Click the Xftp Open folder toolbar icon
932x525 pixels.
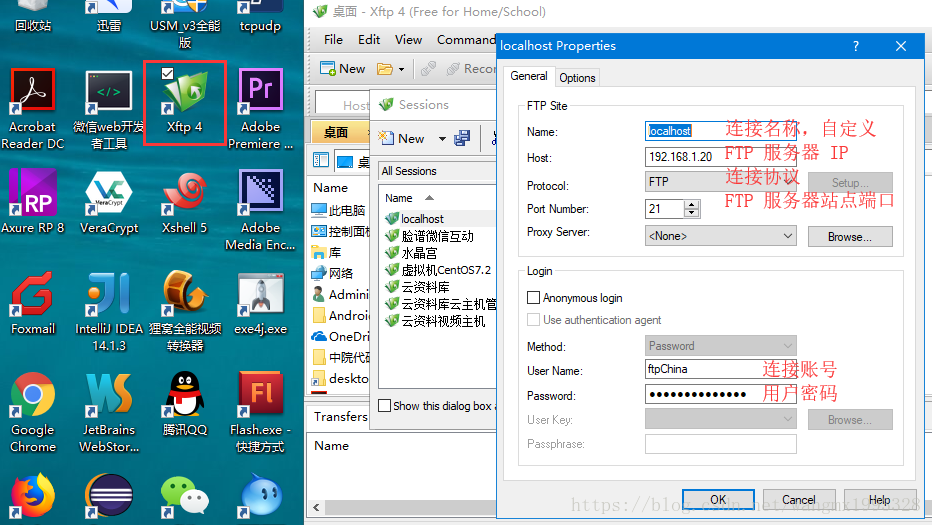pos(385,69)
